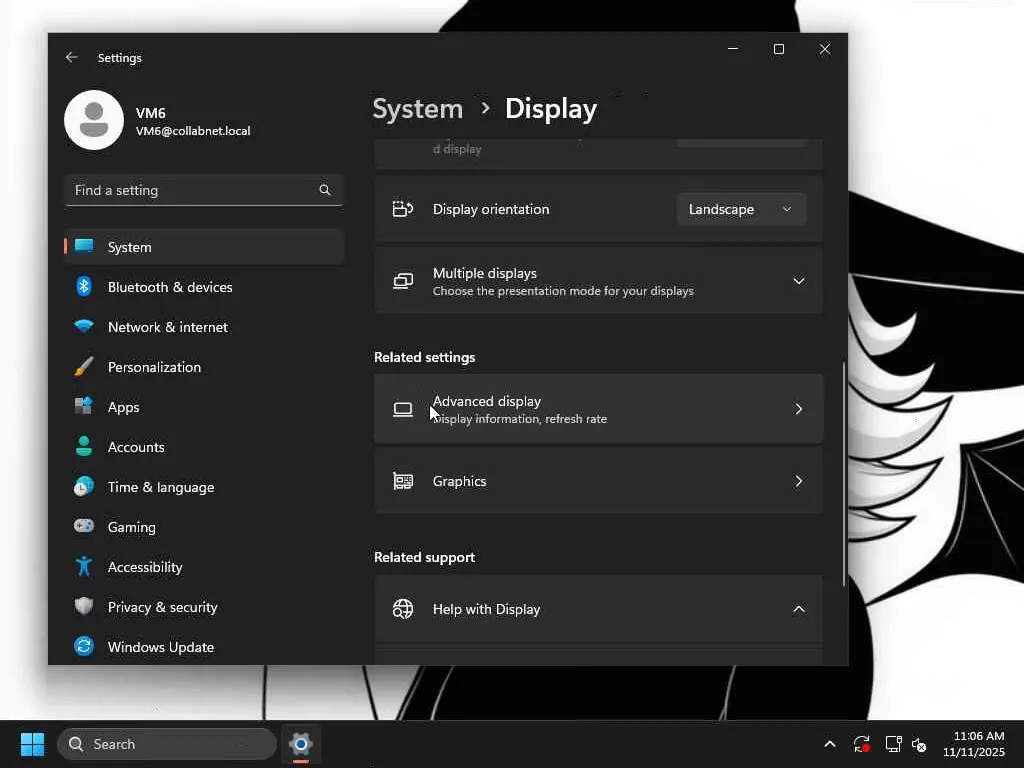This screenshot has height=768, width=1024.
Task: Select System in the sidebar
Action: (x=204, y=247)
